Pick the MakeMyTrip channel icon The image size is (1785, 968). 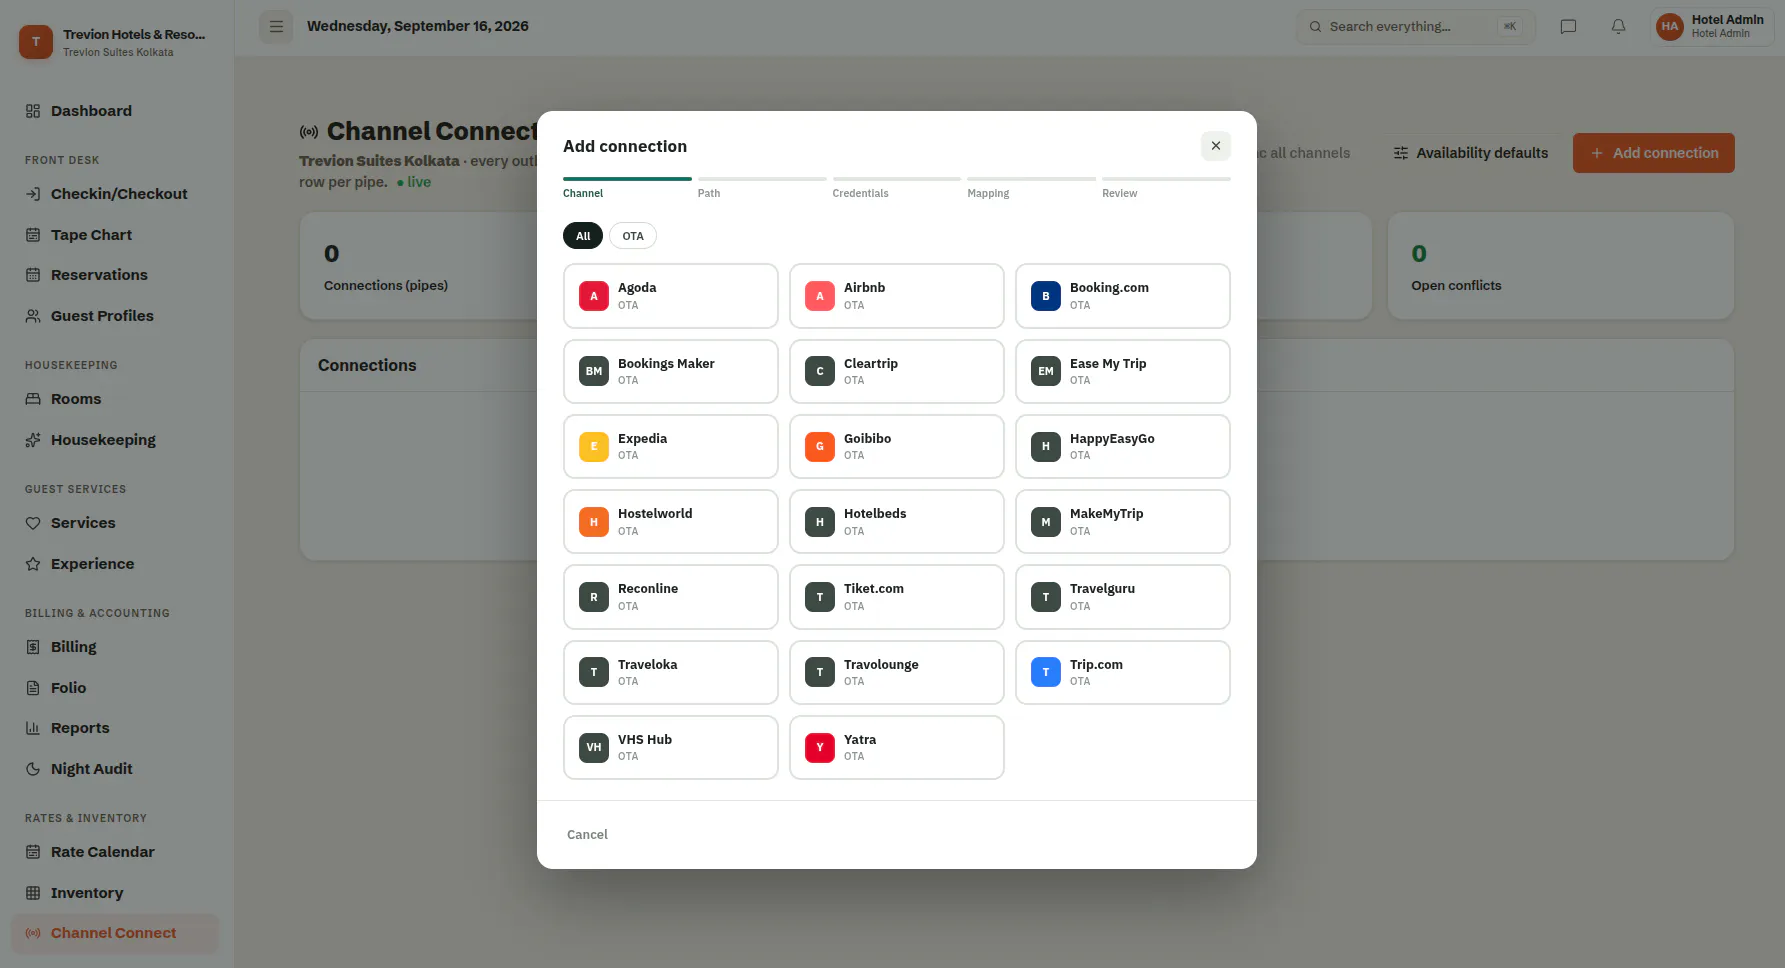pyautogui.click(x=1046, y=522)
